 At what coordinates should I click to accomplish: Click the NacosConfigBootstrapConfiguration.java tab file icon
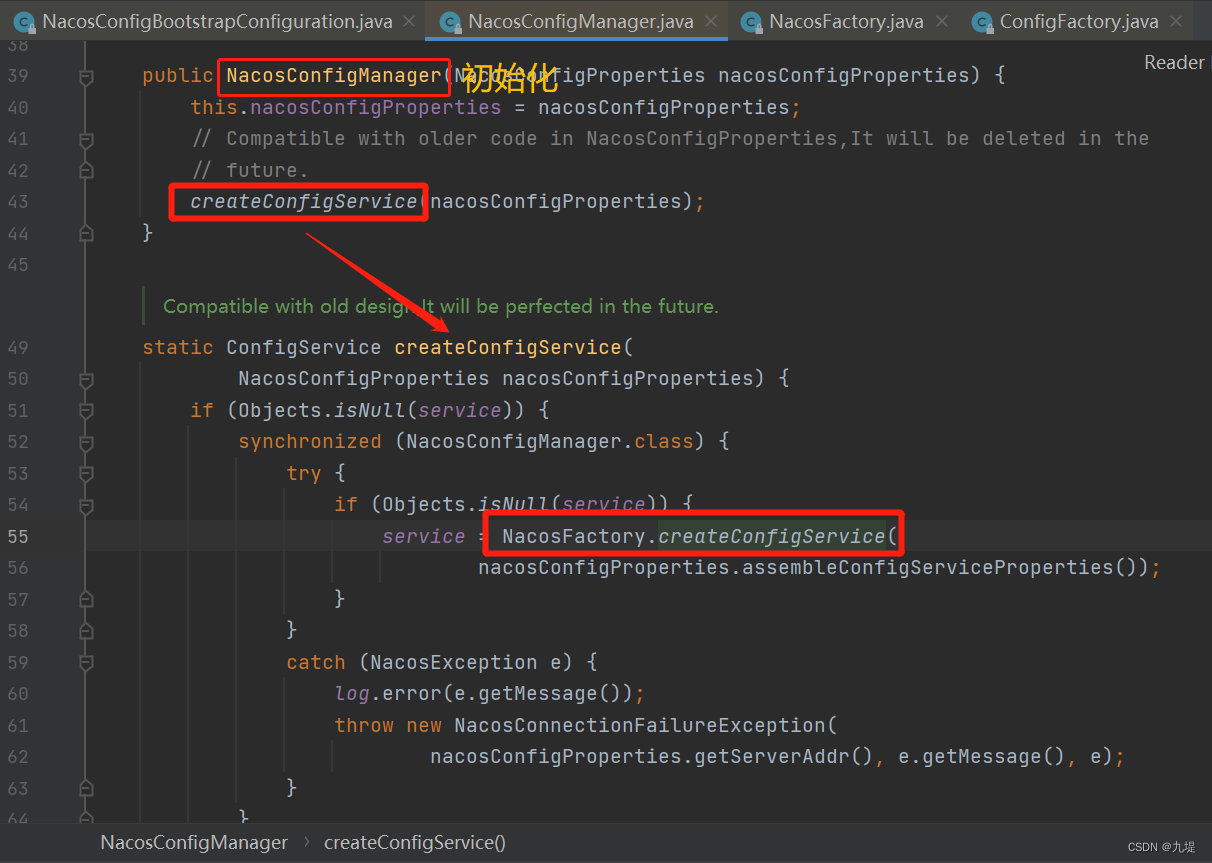tap(24, 21)
